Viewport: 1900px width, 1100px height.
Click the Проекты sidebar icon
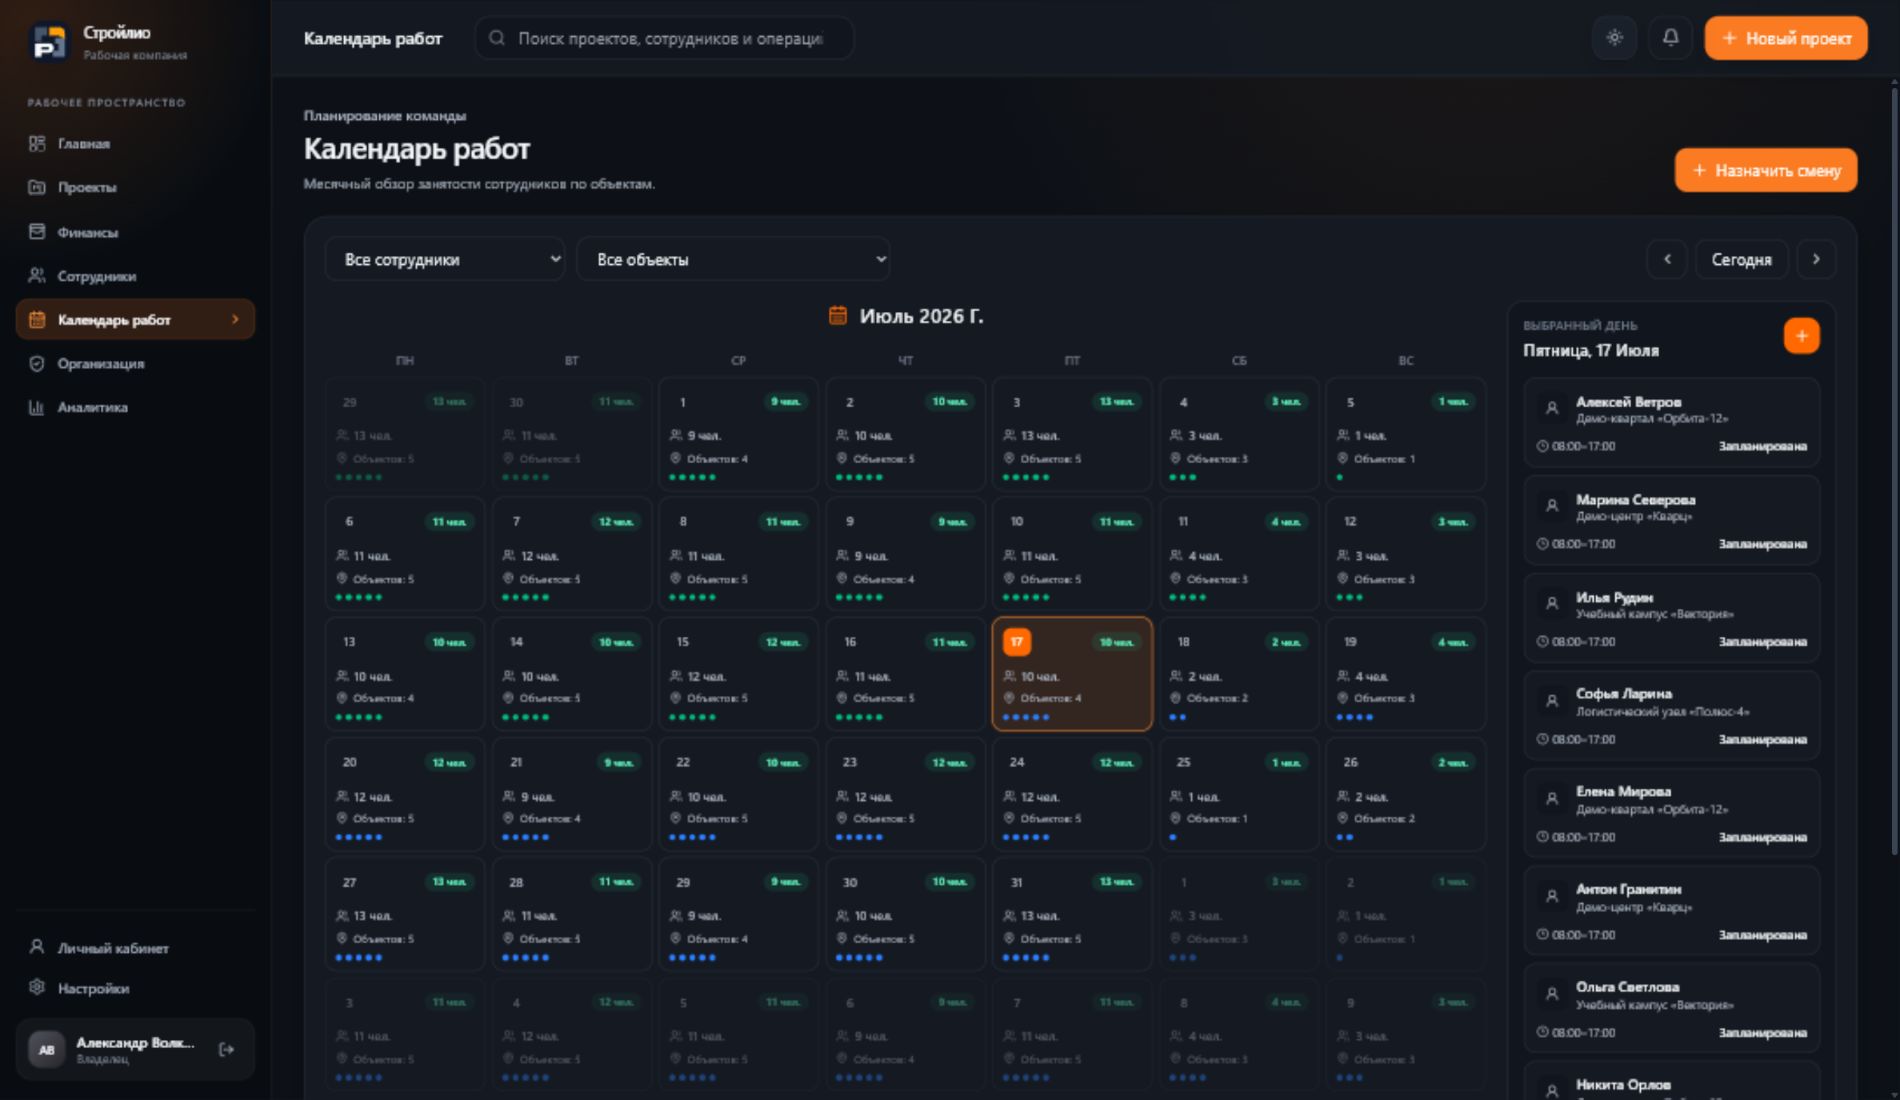click(37, 187)
